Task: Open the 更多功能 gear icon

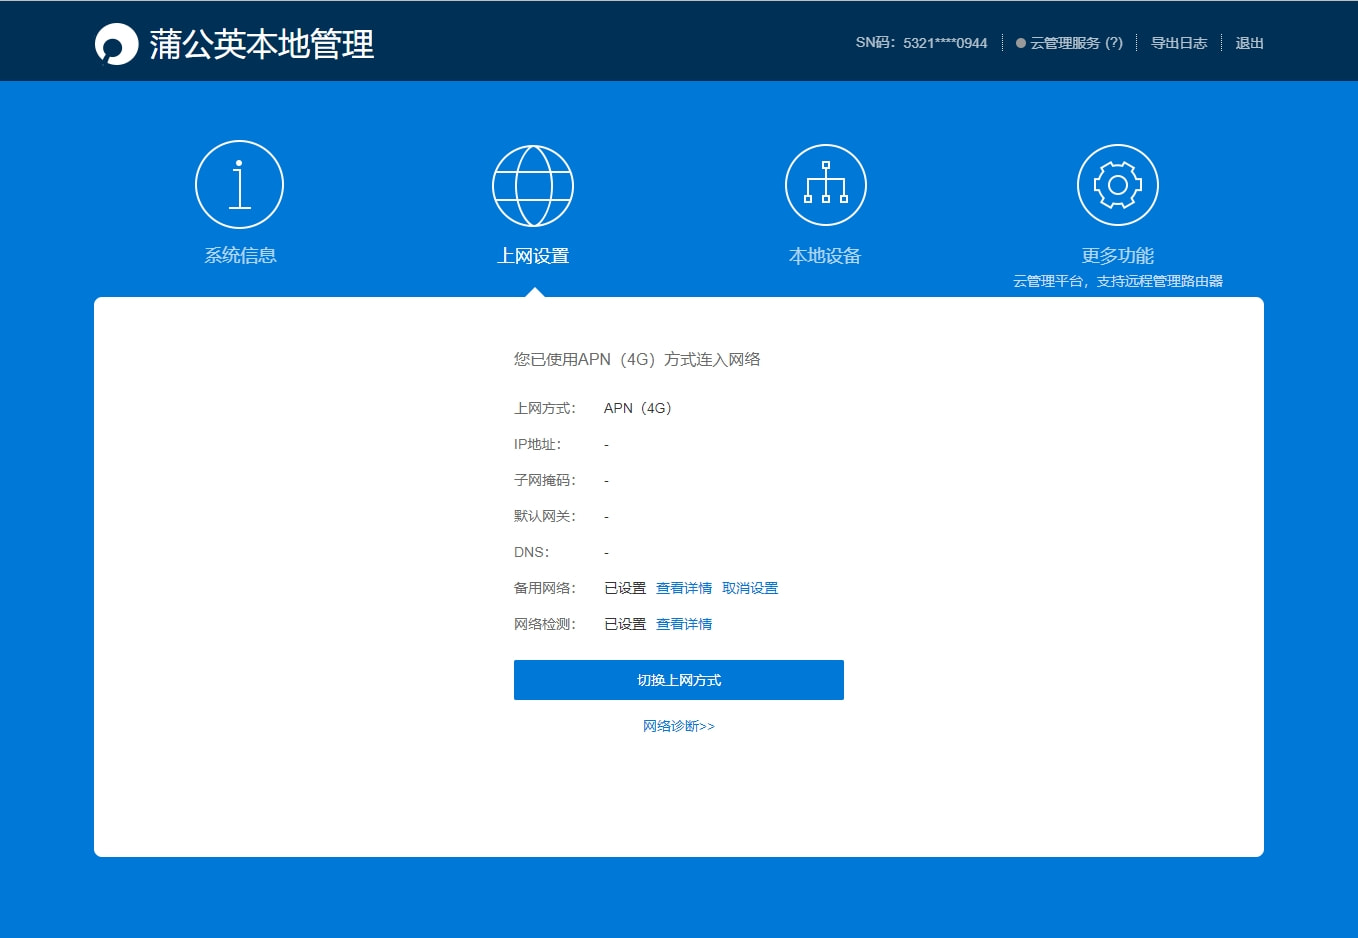Action: pyautogui.click(x=1118, y=185)
